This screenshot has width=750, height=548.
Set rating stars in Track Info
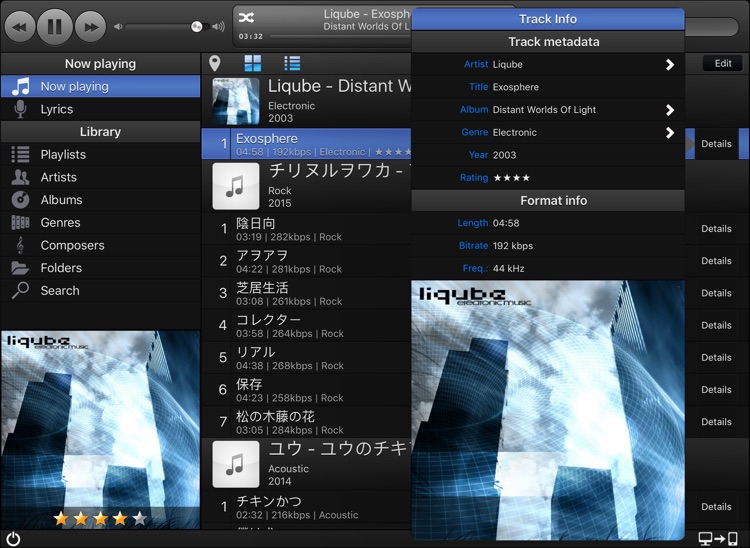[511, 178]
